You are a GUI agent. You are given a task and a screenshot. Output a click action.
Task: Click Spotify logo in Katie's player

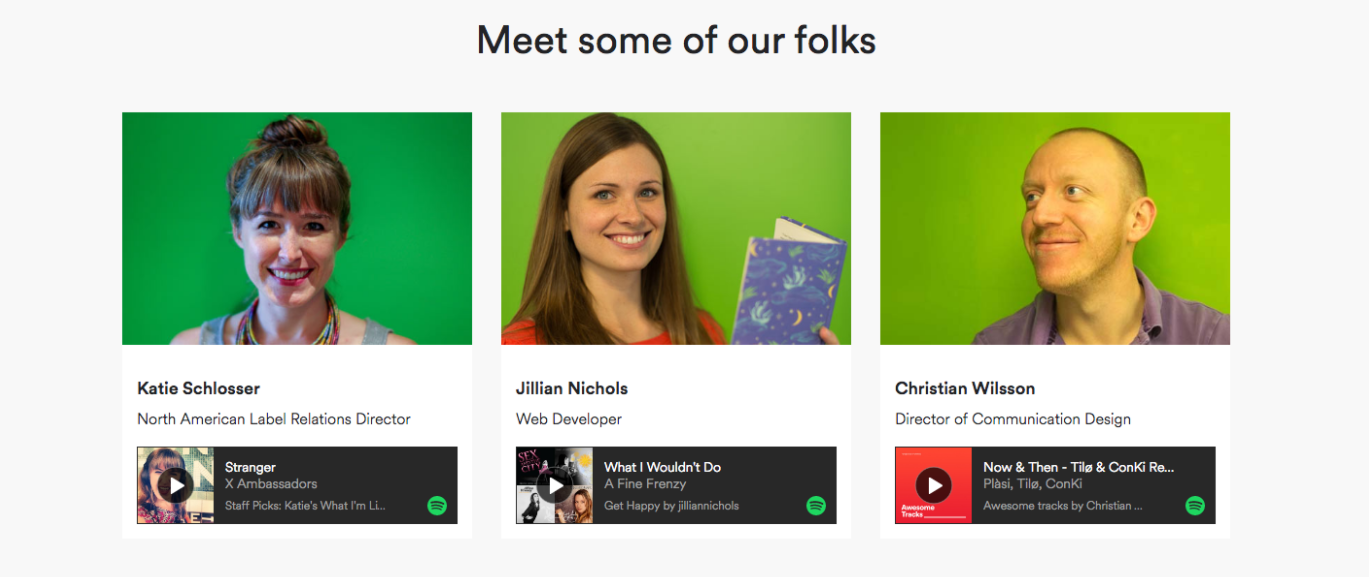tap(437, 506)
